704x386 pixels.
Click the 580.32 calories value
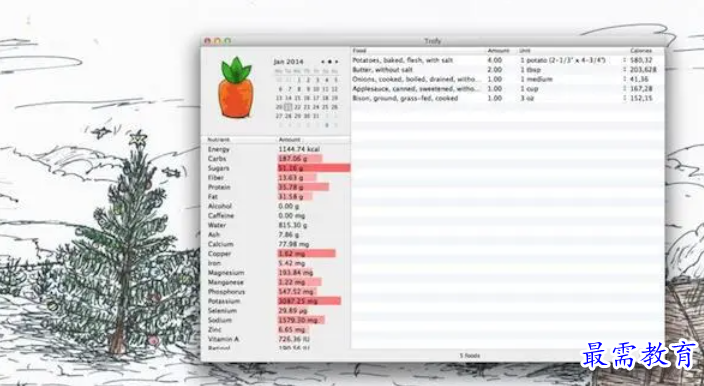coord(641,60)
